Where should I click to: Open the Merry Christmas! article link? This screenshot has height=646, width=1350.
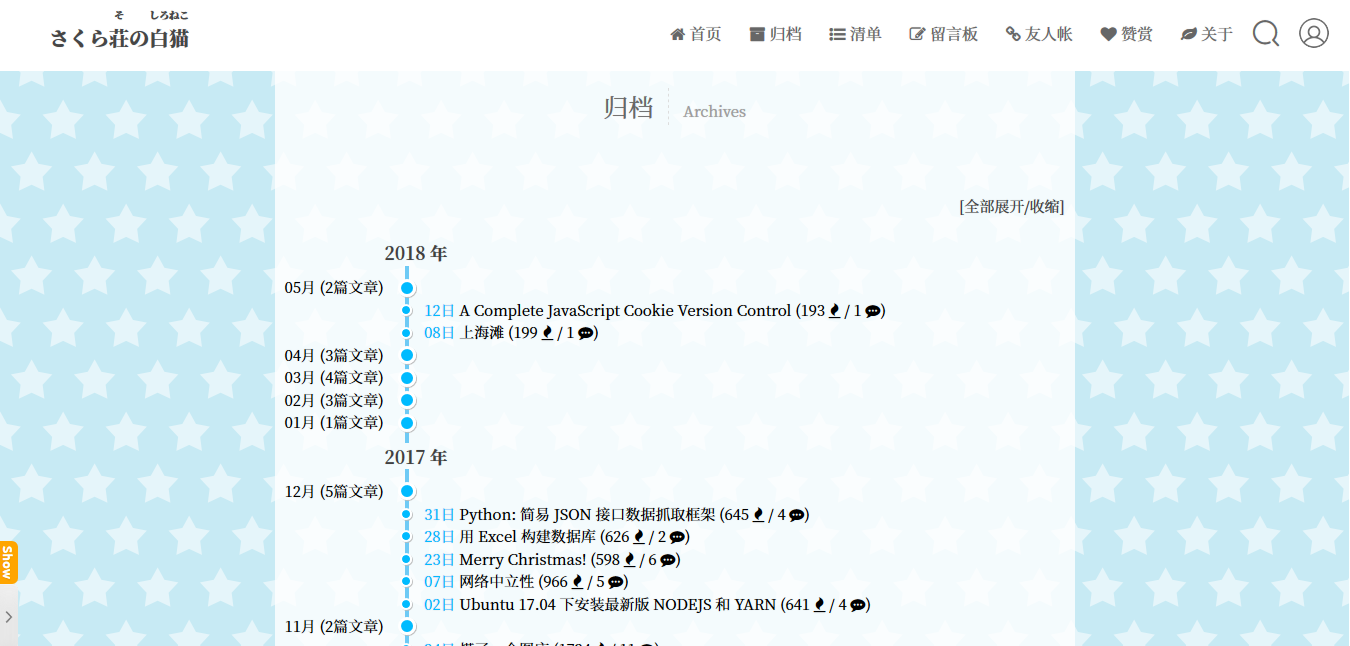pos(523,559)
